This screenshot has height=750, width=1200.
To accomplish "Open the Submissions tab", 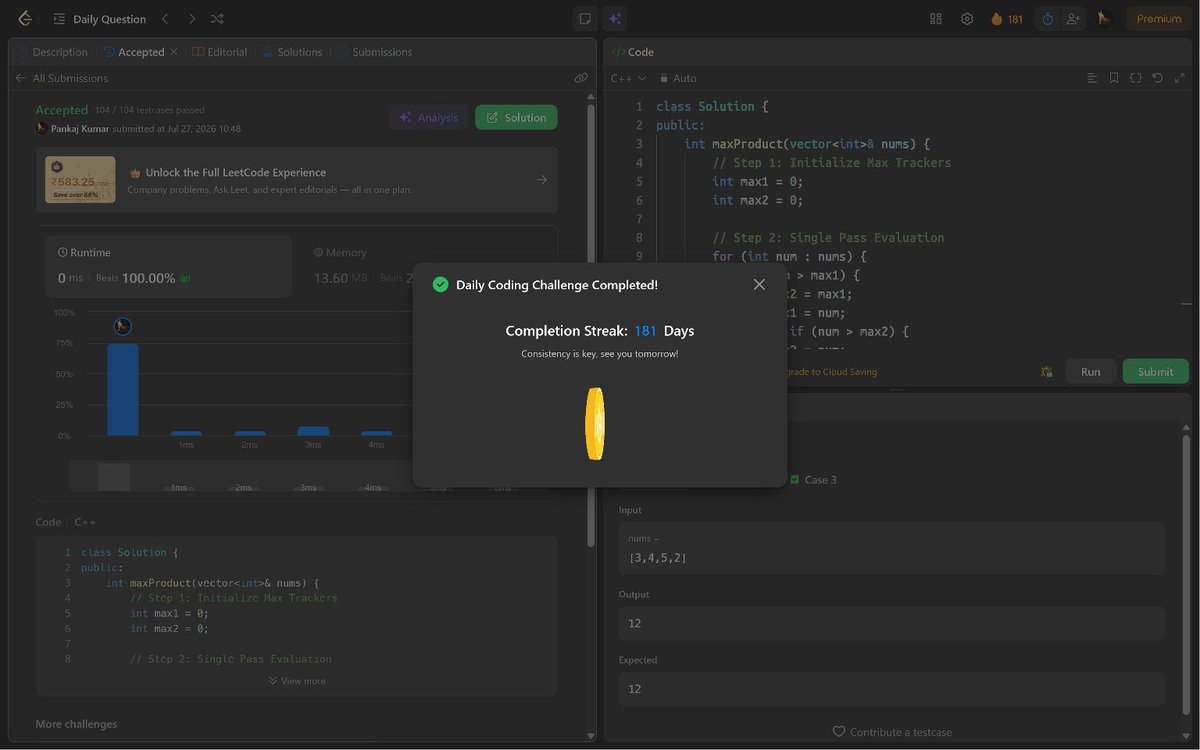I will click(x=375, y=52).
